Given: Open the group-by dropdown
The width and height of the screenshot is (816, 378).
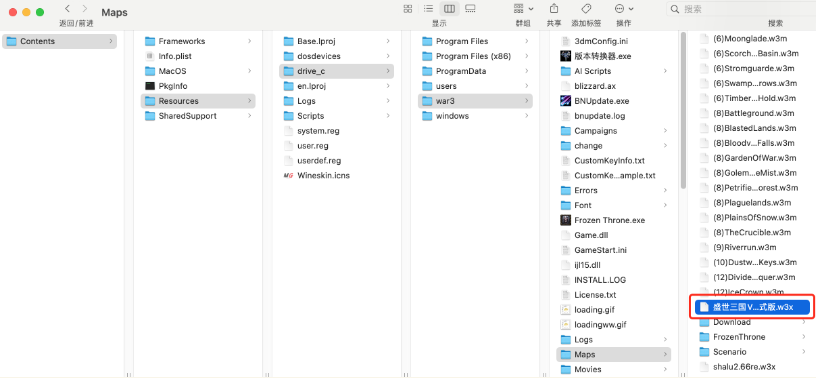Looking at the screenshot, I should click(523, 9).
